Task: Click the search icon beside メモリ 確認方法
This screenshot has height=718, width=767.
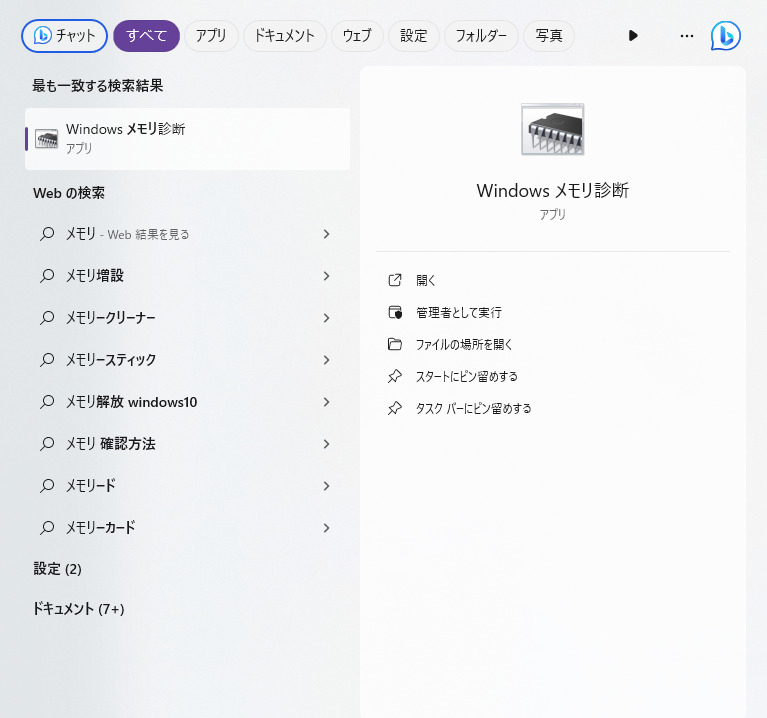Action: coord(47,444)
